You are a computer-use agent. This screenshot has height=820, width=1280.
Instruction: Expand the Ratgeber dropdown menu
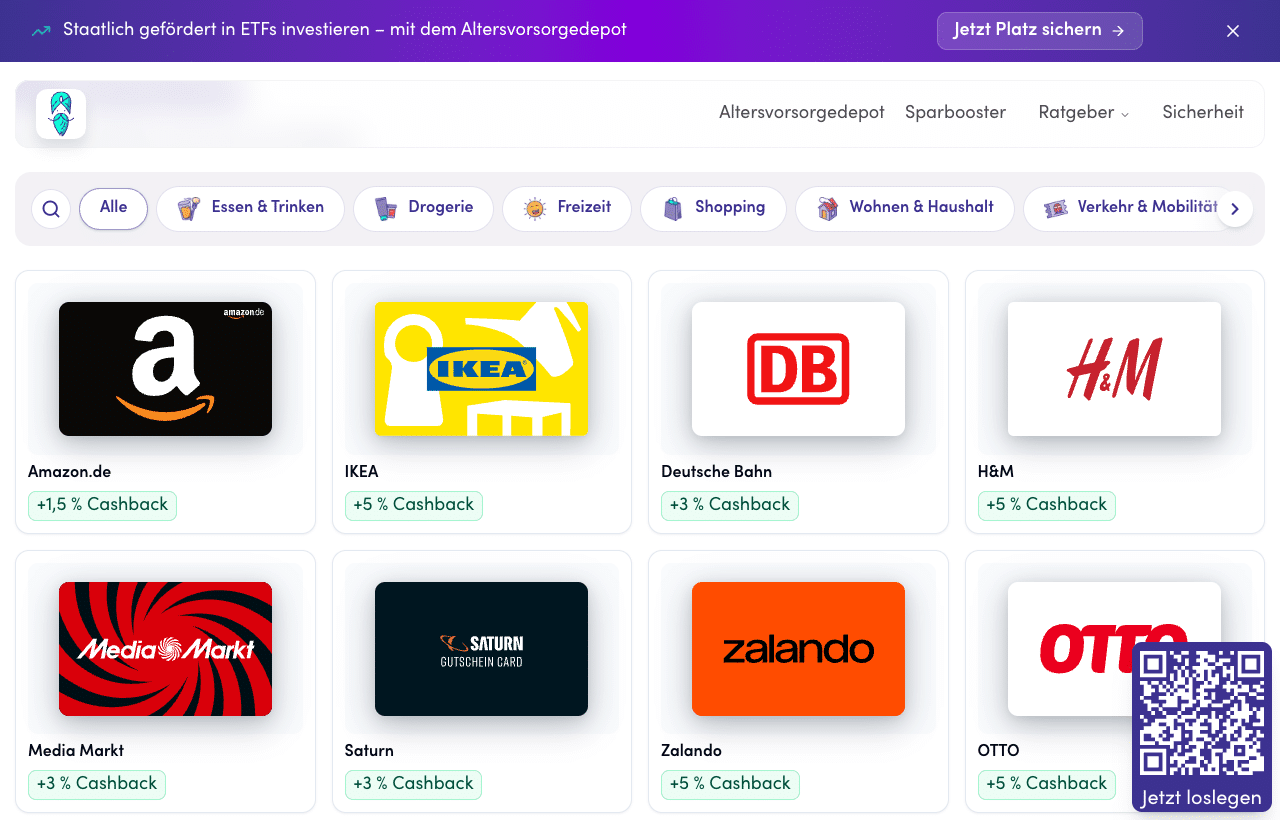pos(1084,113)
